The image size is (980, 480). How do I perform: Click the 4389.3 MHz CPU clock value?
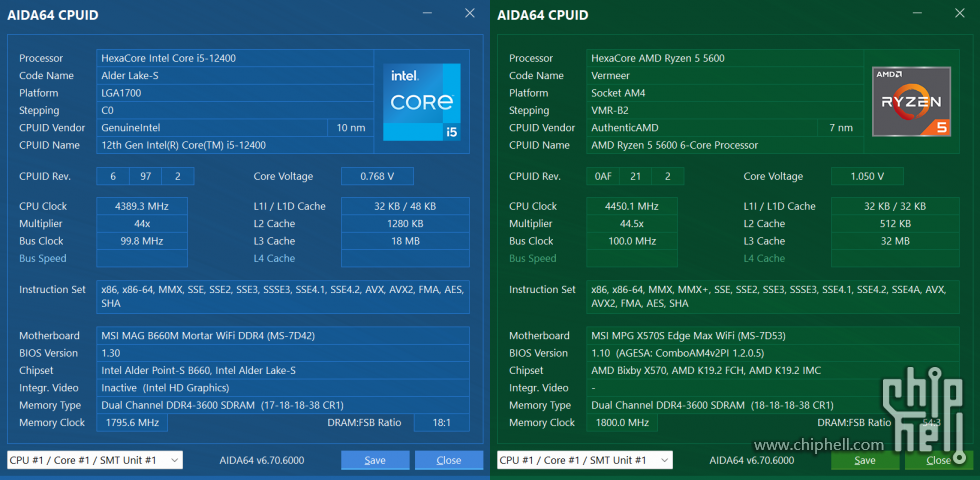pos(142,206)
